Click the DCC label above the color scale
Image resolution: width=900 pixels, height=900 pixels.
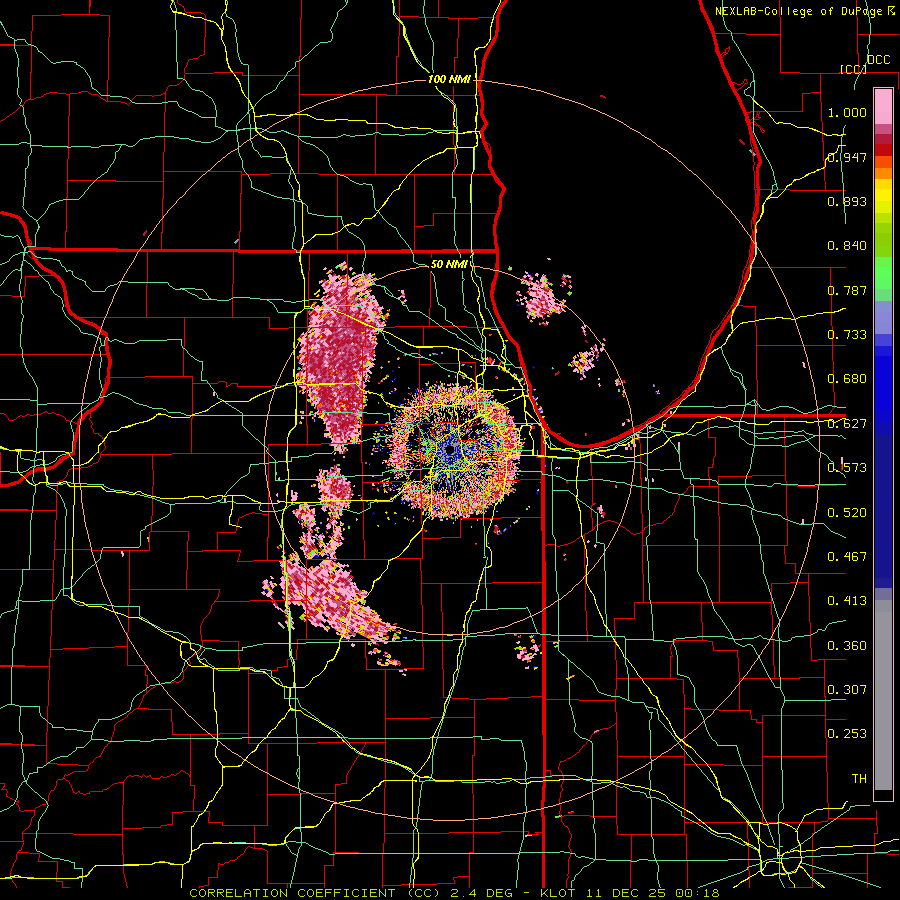point(878,60)
